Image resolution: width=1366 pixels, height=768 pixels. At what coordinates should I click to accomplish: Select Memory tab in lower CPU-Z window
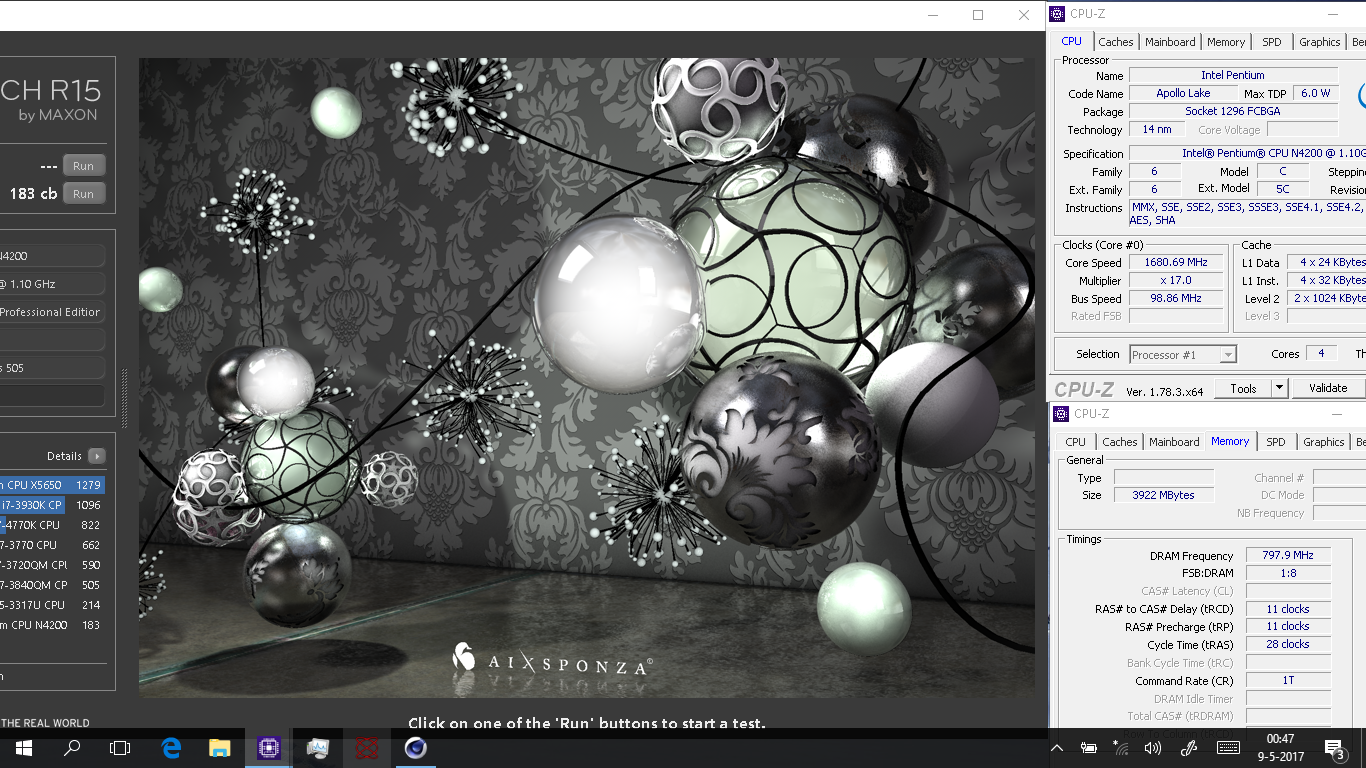(1230, 441)
